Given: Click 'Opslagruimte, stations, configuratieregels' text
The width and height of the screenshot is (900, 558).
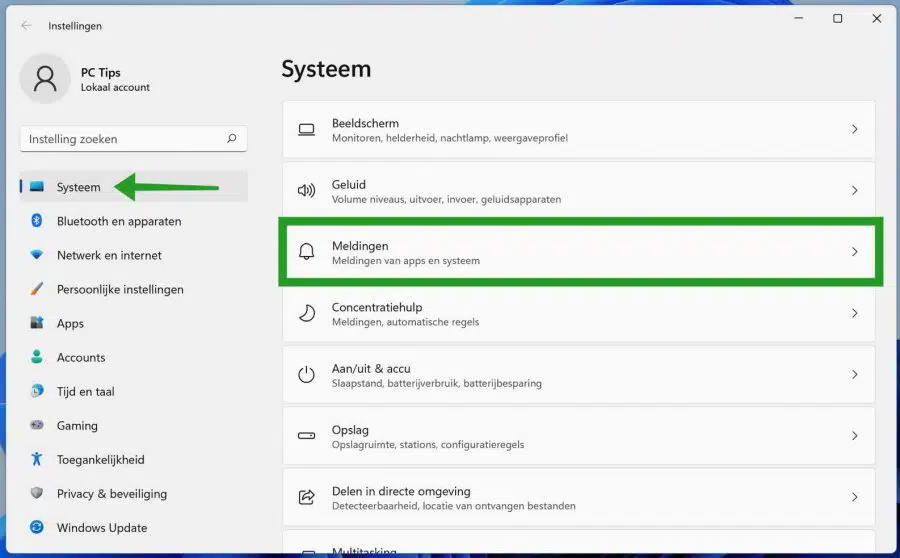Looking at the screenshot, I should [x=428, y=444].
